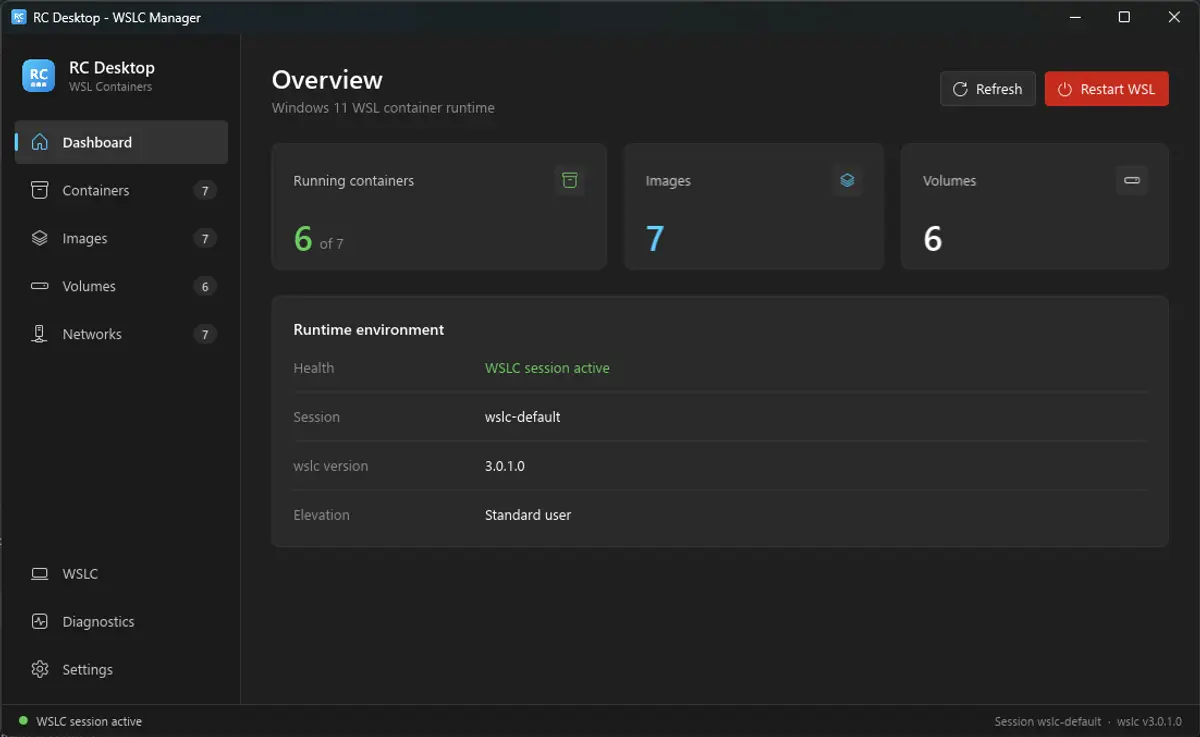Open the WSLC page
Screen dimensions: 1200x737
121,574
